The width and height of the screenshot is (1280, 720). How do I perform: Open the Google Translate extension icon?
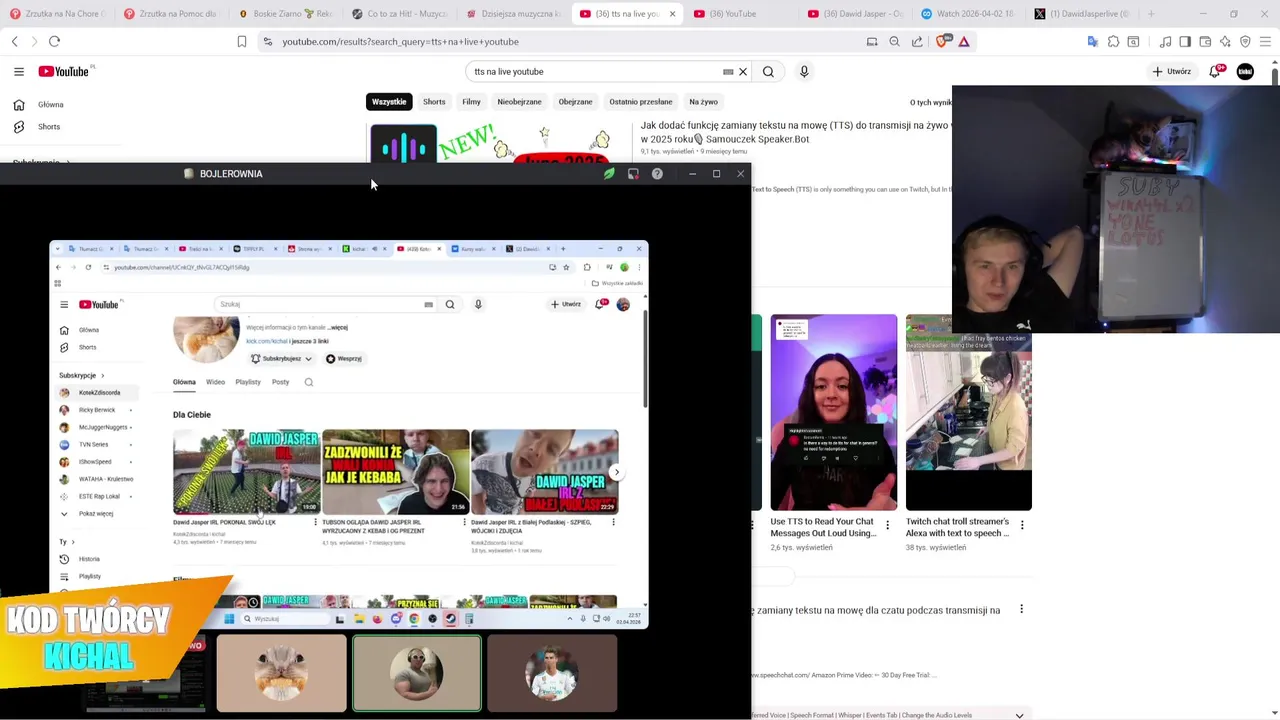tap(1092, 41)
